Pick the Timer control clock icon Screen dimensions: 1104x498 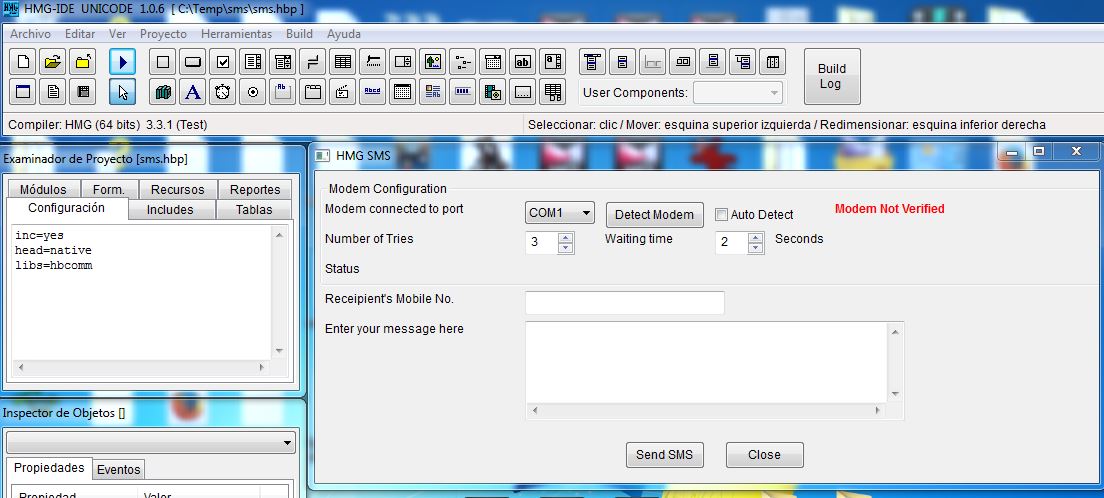[223, 93]
